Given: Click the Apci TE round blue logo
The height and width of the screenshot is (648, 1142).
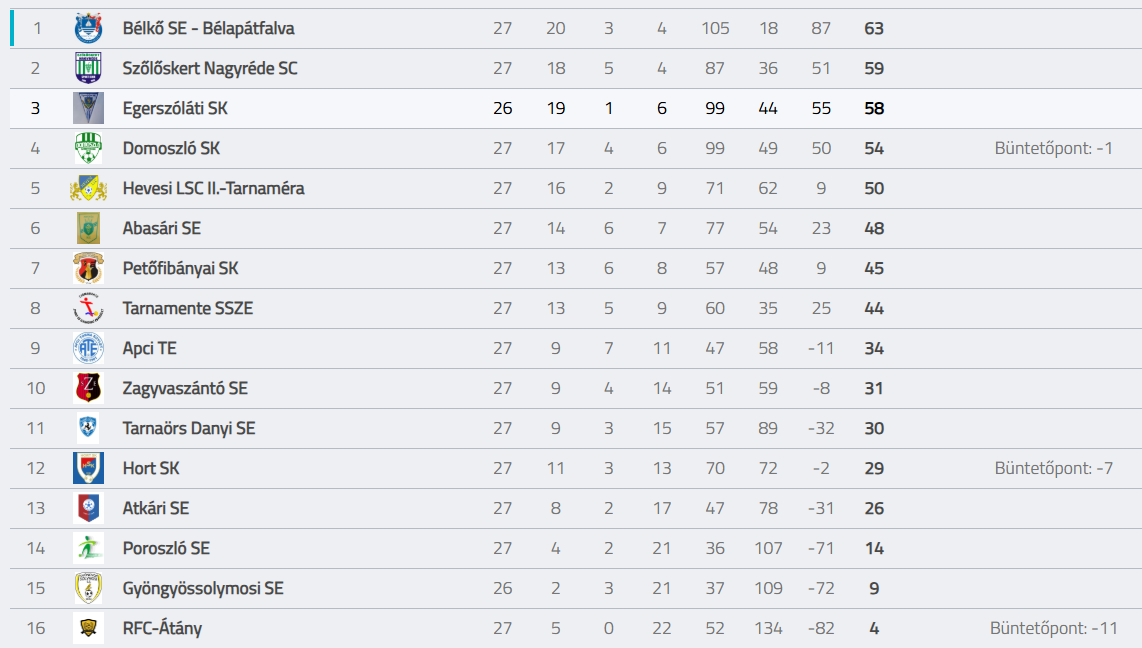Looking at the screenshot, I should (88, 348).
